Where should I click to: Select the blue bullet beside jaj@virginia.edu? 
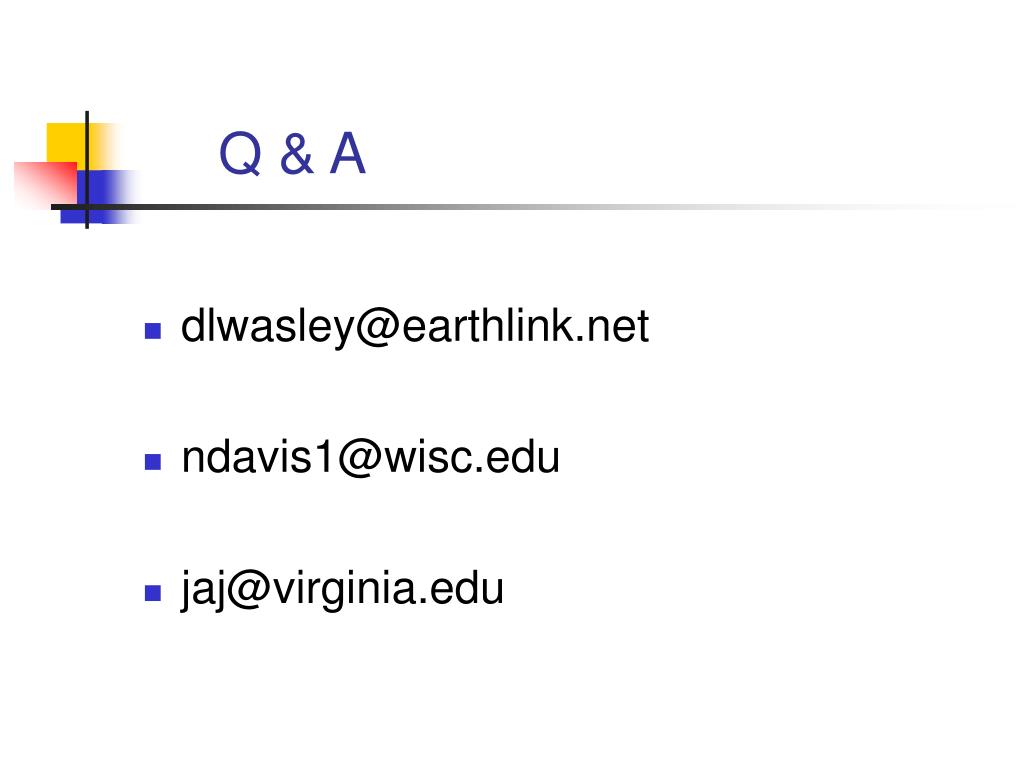[x=153, y=593]
